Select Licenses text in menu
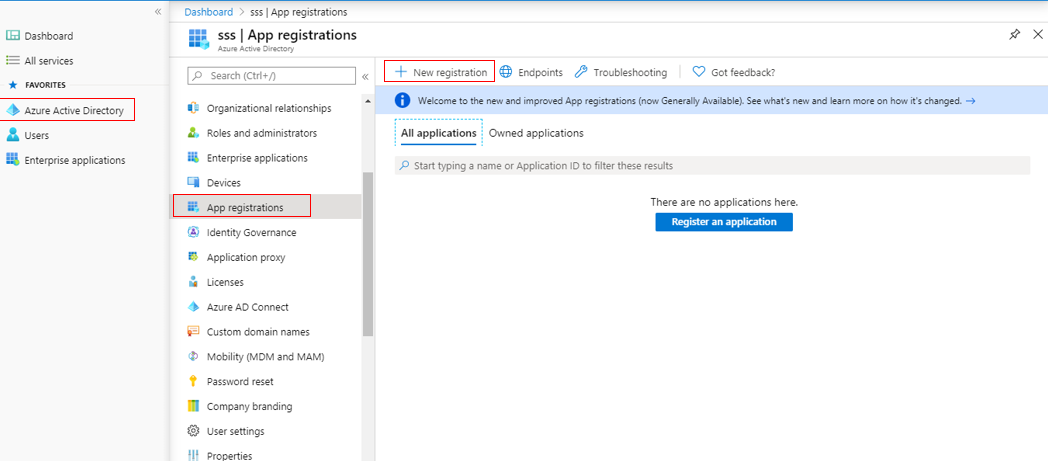Viewport: 1048px width, 461px height. tap(225, 282)
